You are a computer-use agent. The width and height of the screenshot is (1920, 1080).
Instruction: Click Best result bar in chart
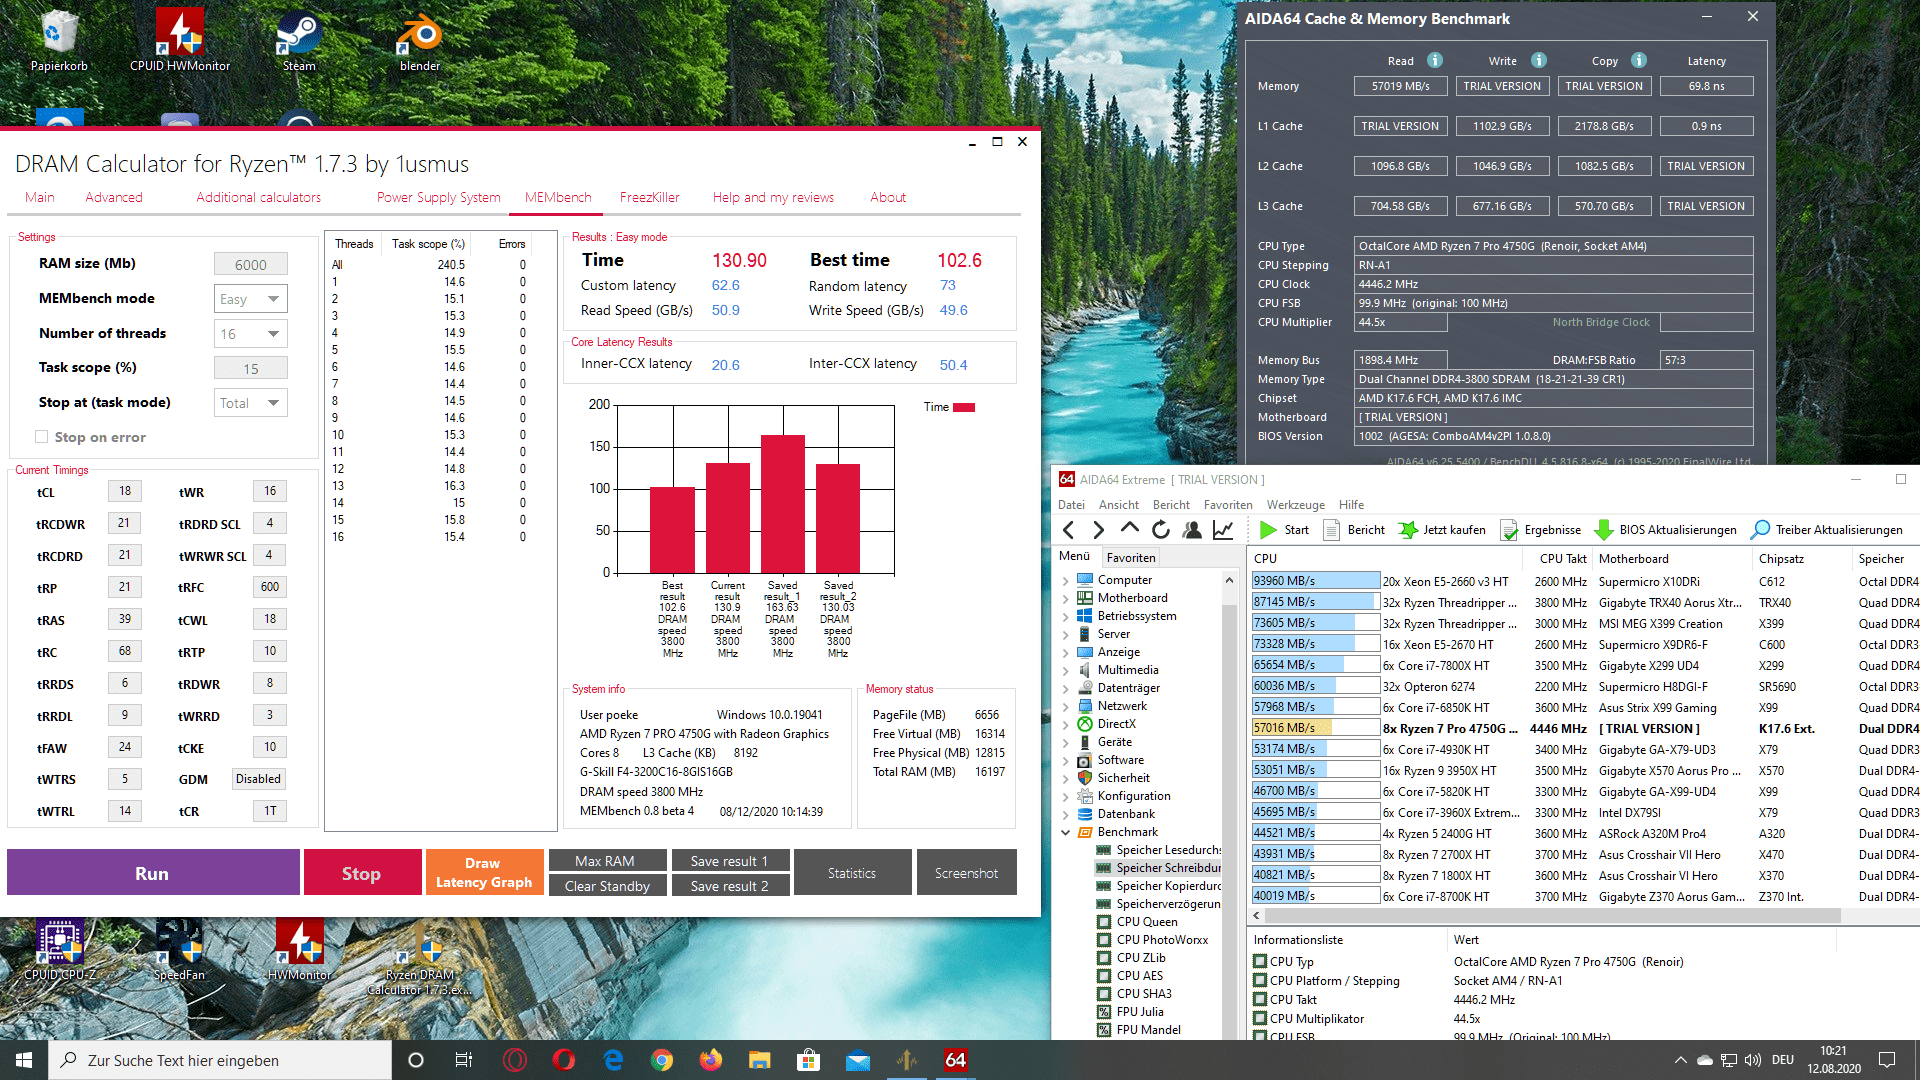672,530
